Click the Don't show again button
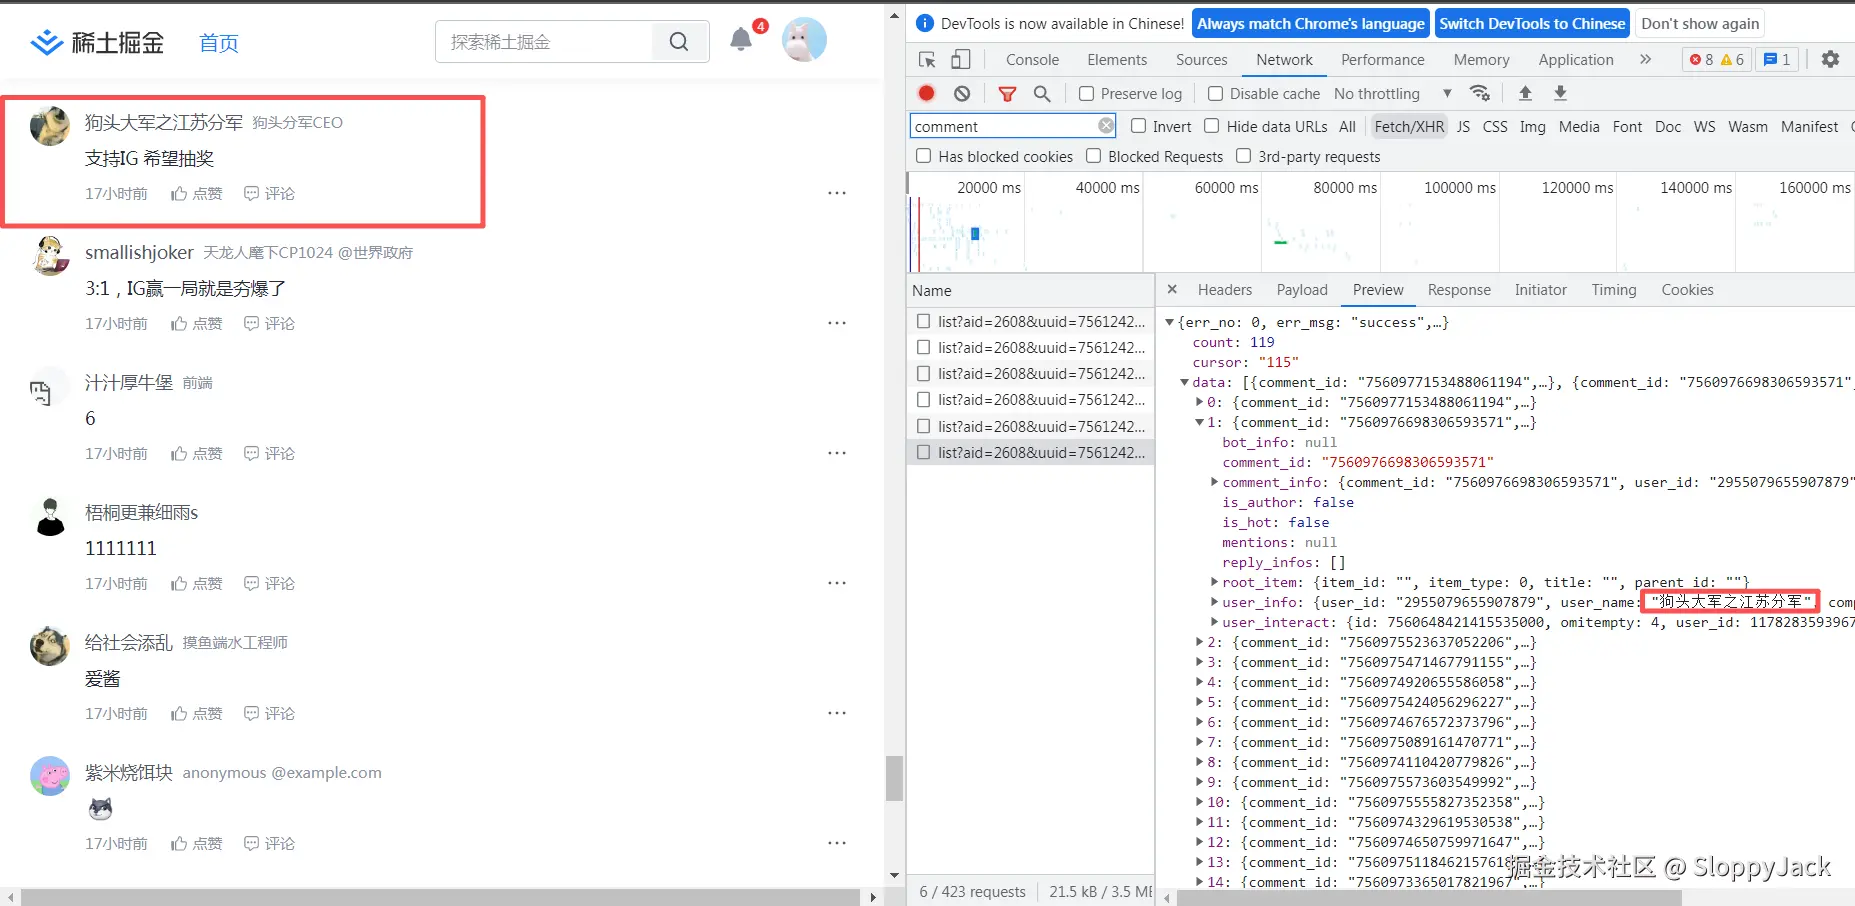 tap(1699, 23)
